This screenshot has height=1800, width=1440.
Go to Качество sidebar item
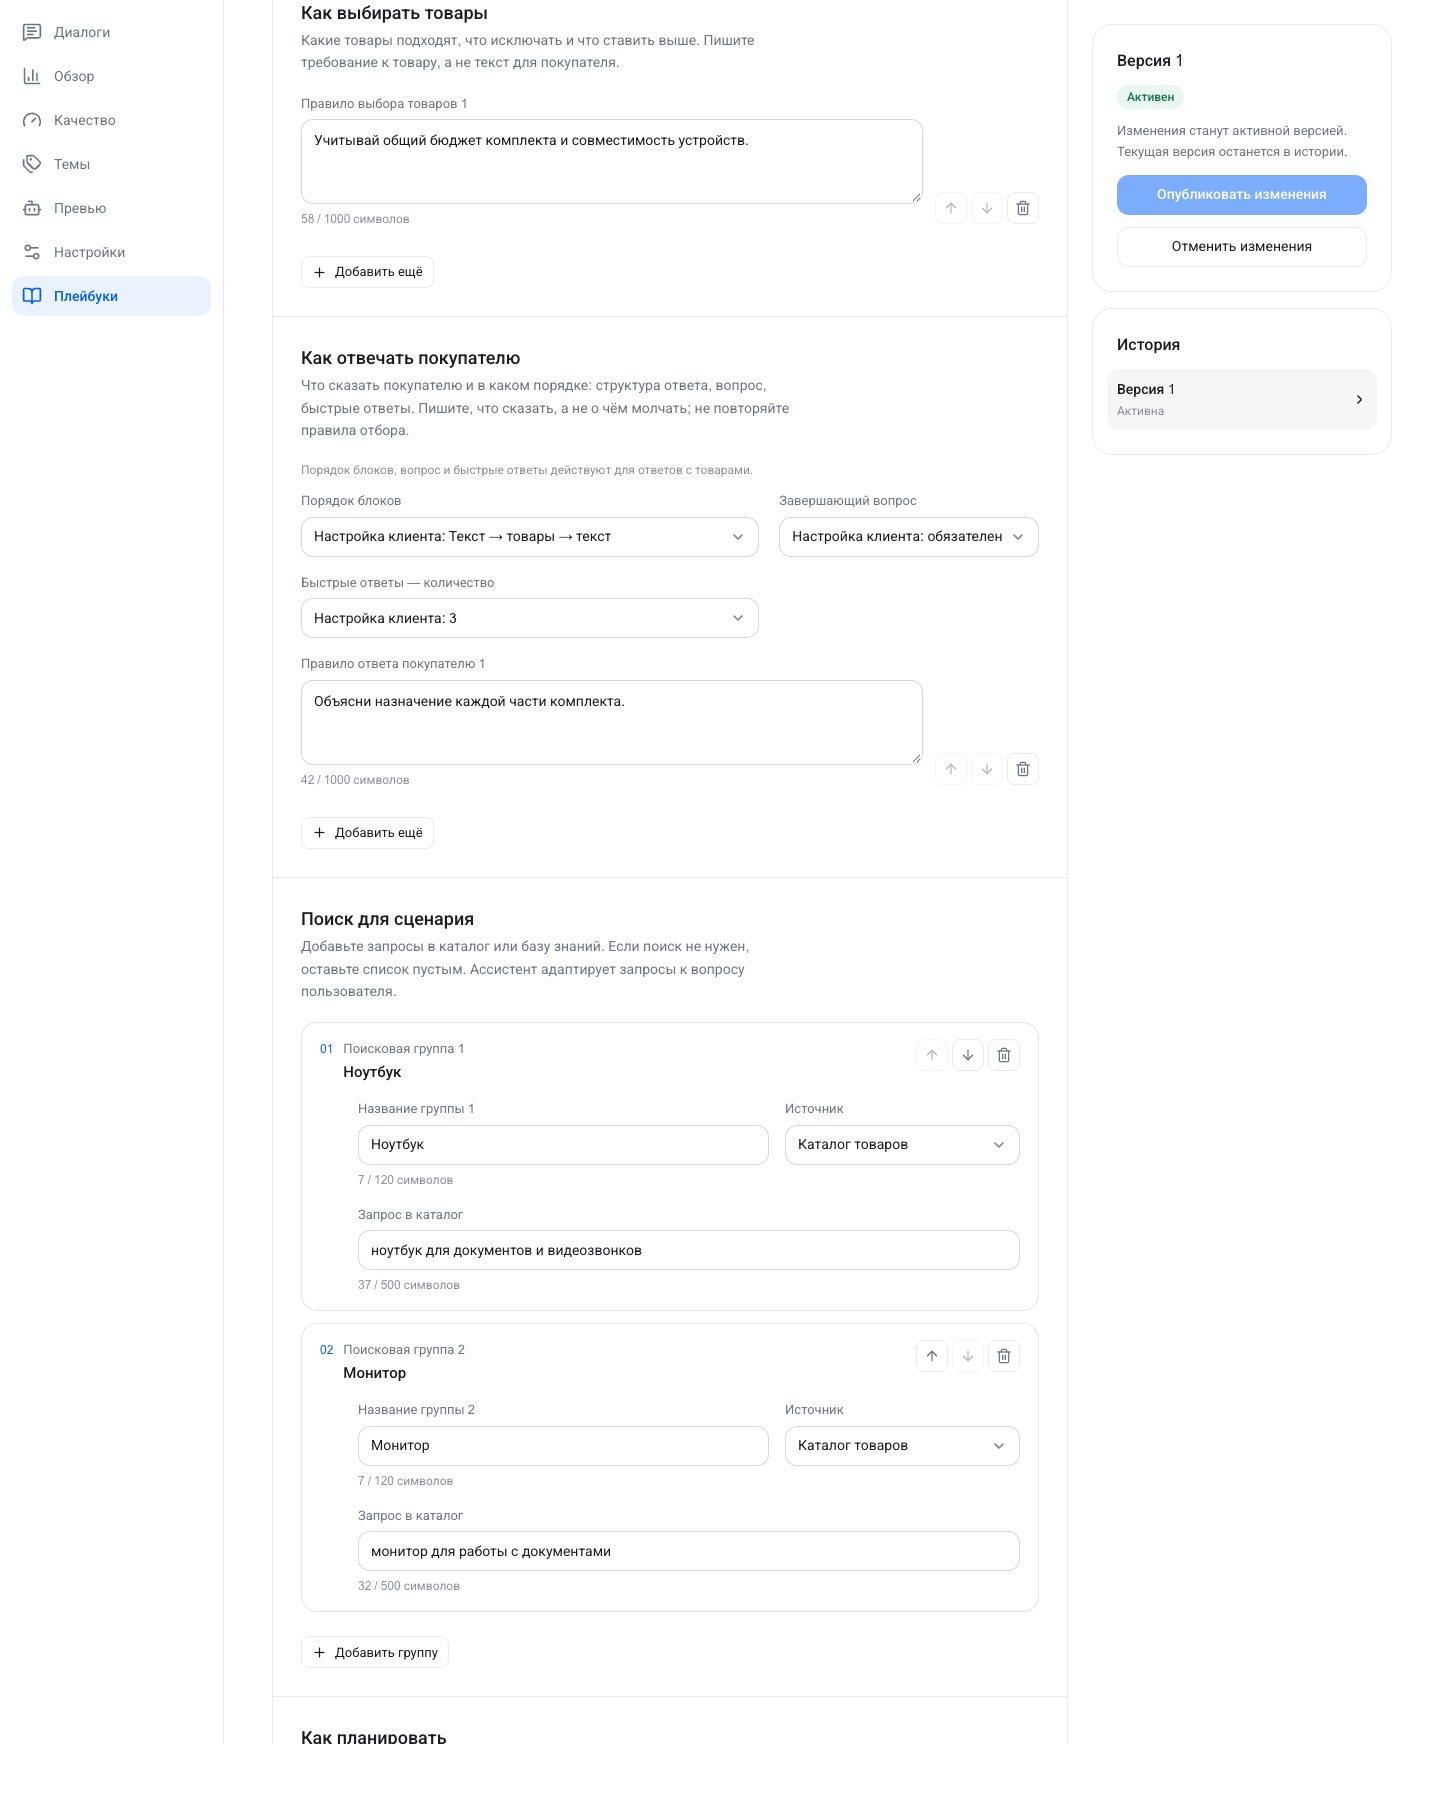tap(111, 120)
